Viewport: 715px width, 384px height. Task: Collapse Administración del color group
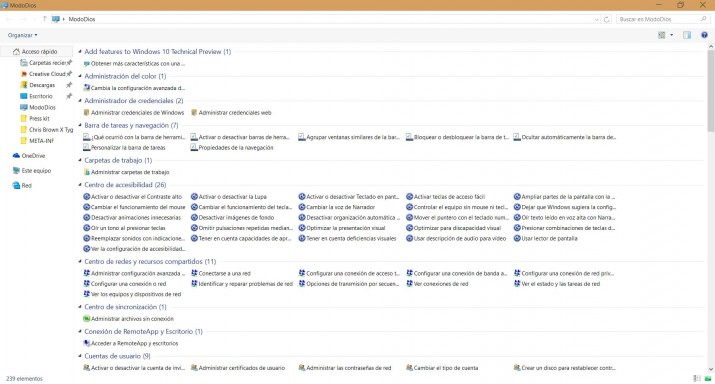tap(80, 76)
